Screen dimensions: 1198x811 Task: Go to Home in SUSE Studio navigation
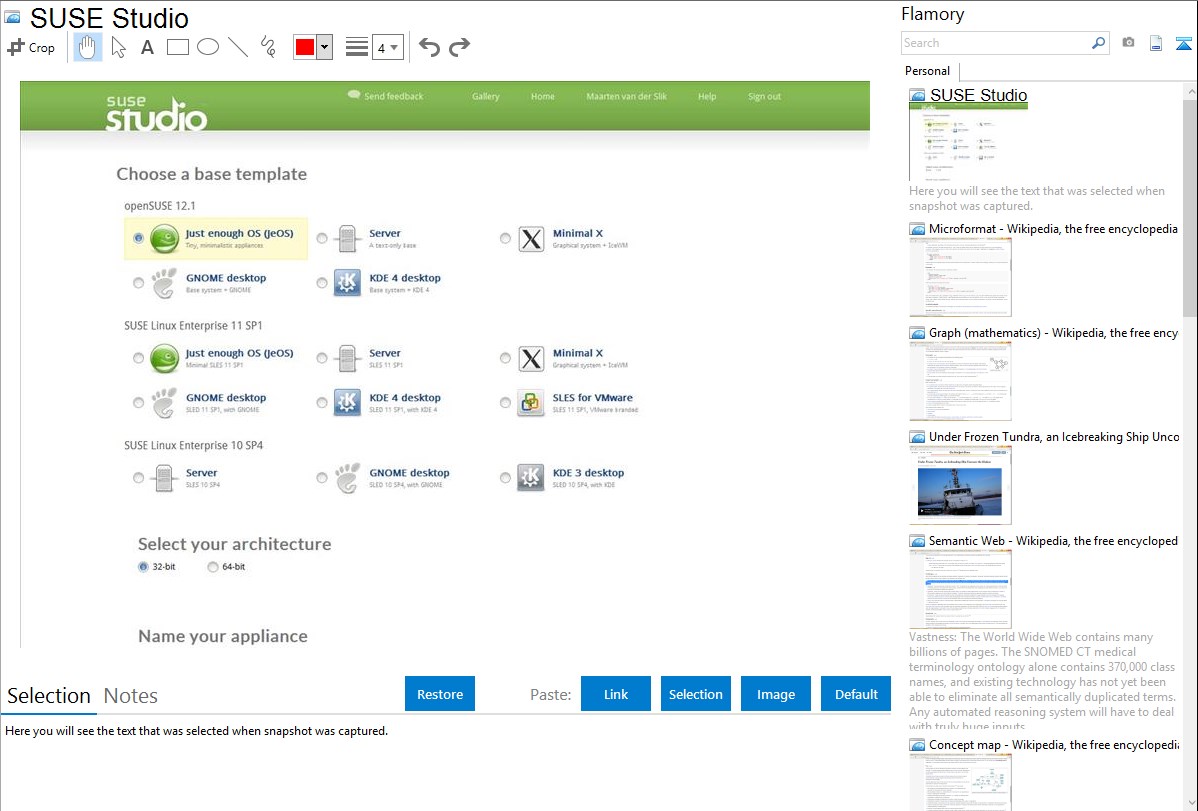point(542,96)
